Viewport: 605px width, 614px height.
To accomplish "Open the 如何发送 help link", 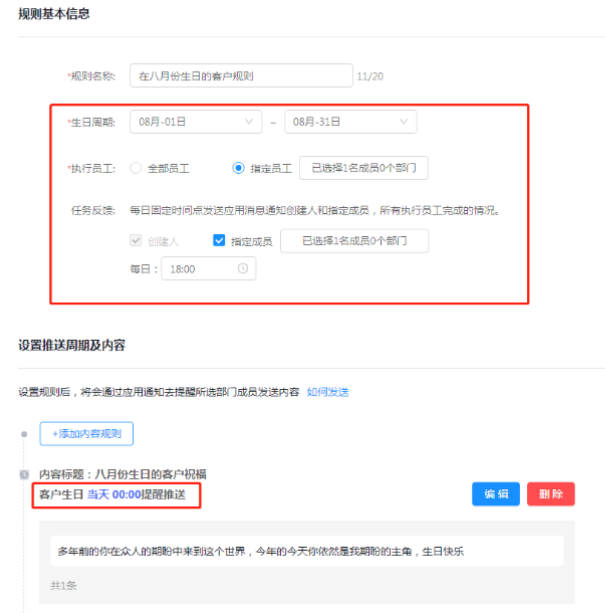I will pos(328,392).
